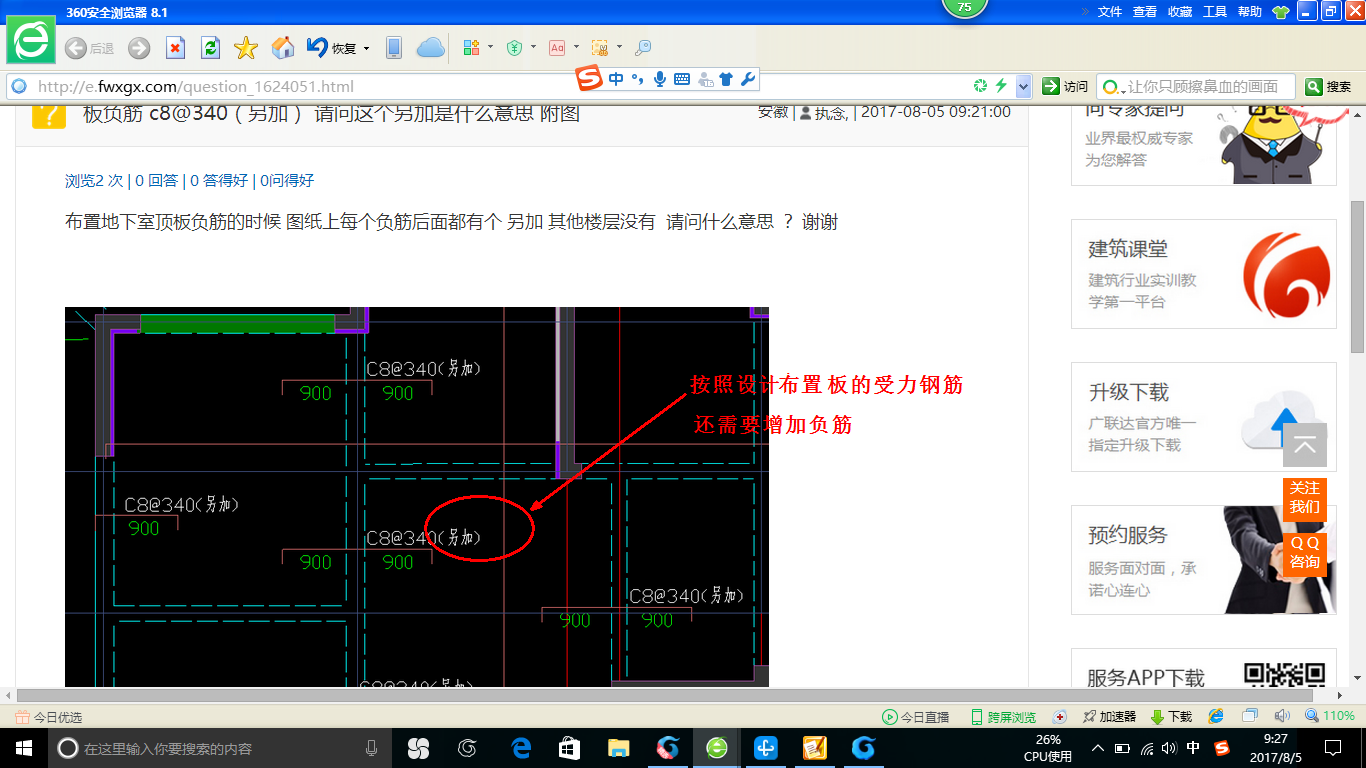Expand the 恢复 dropdown arrow

(x=366, y=48)
